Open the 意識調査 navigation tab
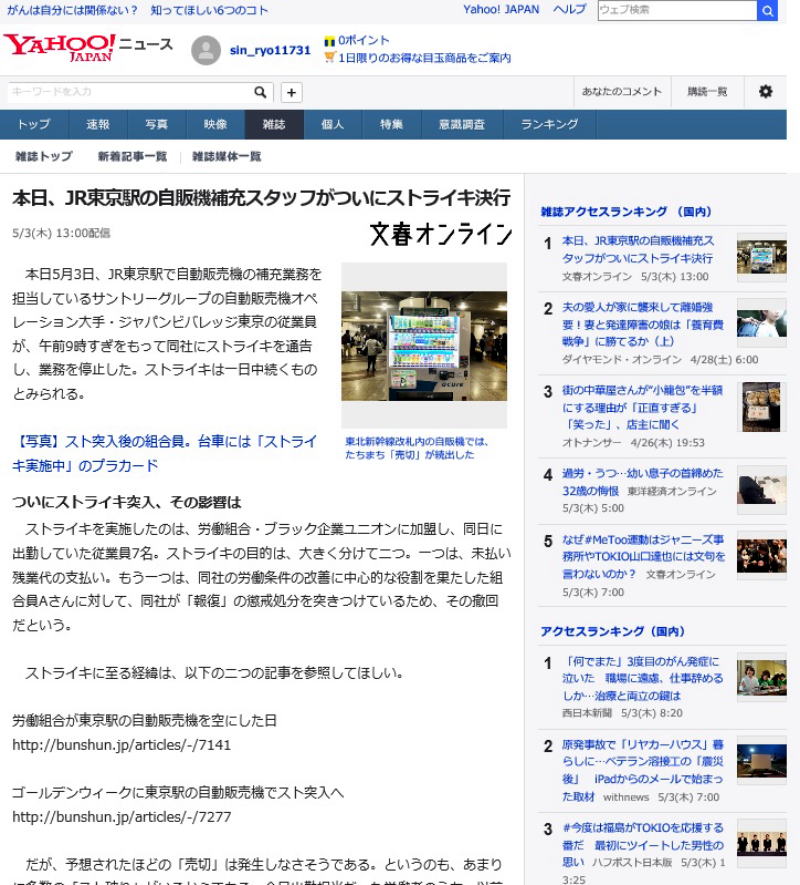800x885 pixels. (x=462, y=124)
